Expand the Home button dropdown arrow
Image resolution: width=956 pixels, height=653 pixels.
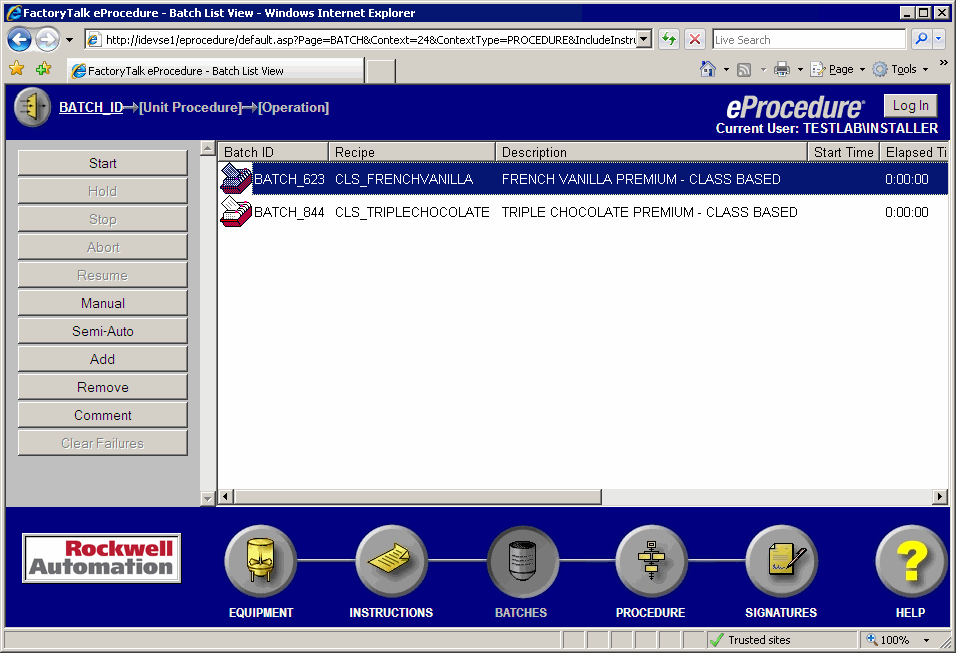726,70
